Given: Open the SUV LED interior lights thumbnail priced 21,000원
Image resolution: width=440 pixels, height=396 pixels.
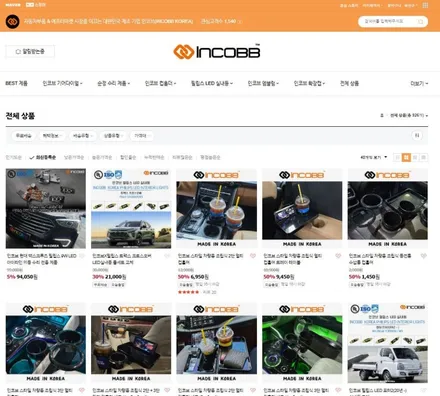Looking at the screenshot, I should (x=131, y=208).
